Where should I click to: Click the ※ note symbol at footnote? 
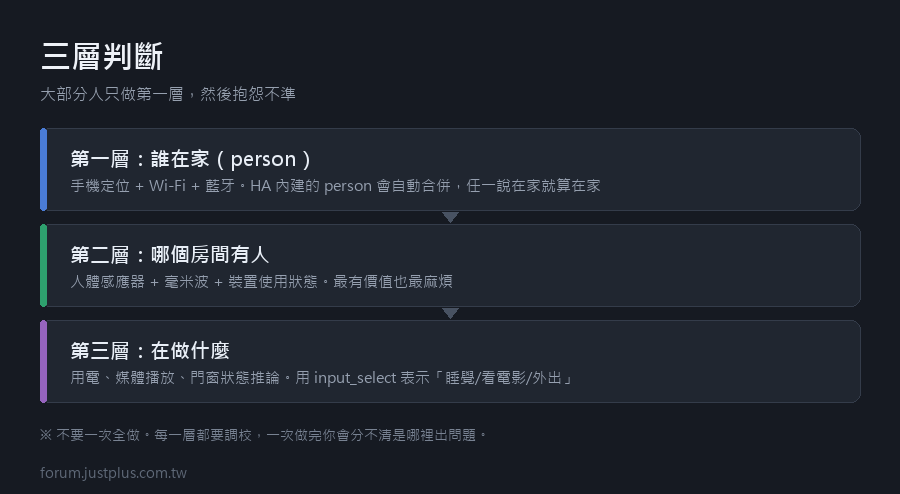46,435
